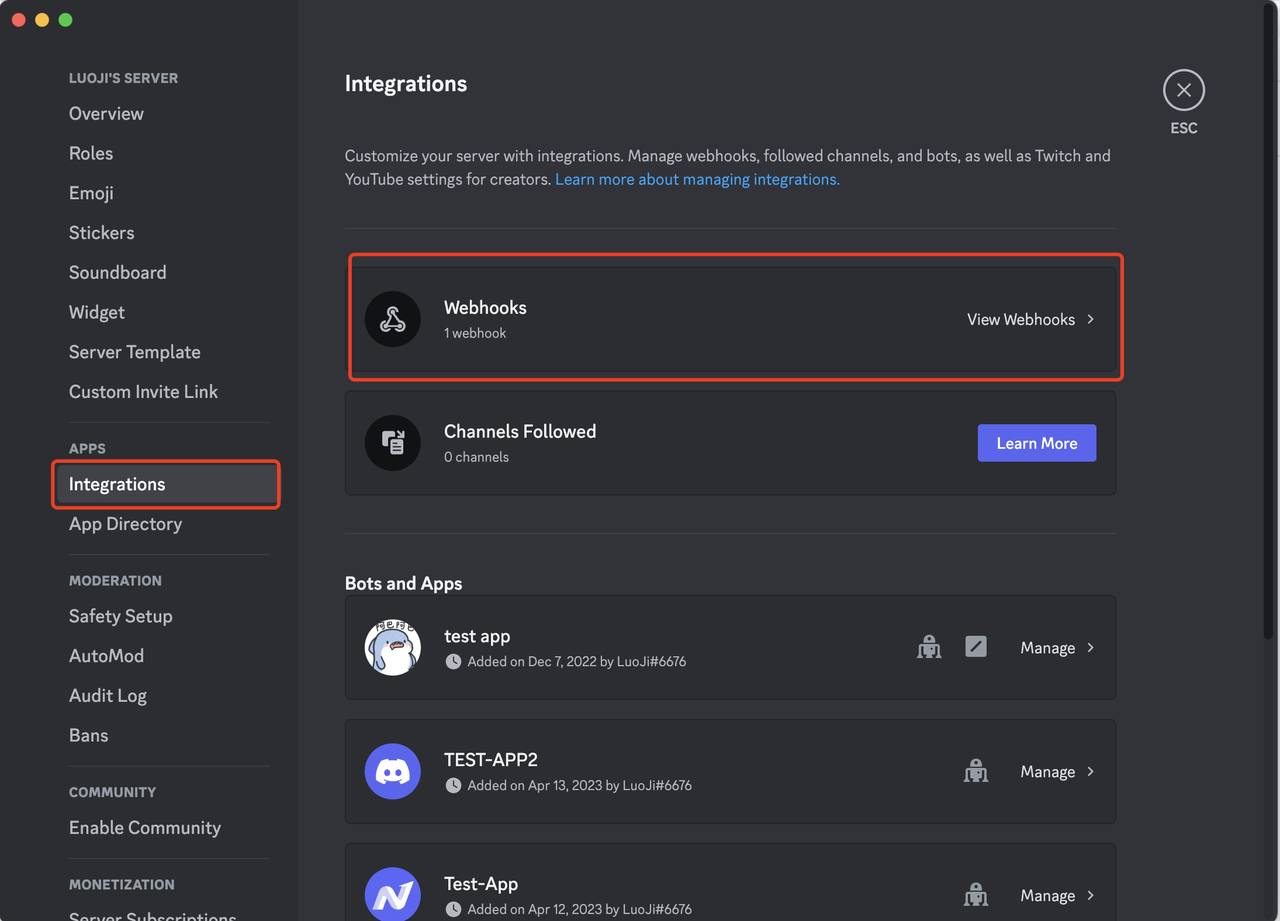Screen dimensions: 1280x921
Task: Click the 'Bots and Apps' heading
Action: (x=404, y=583)
